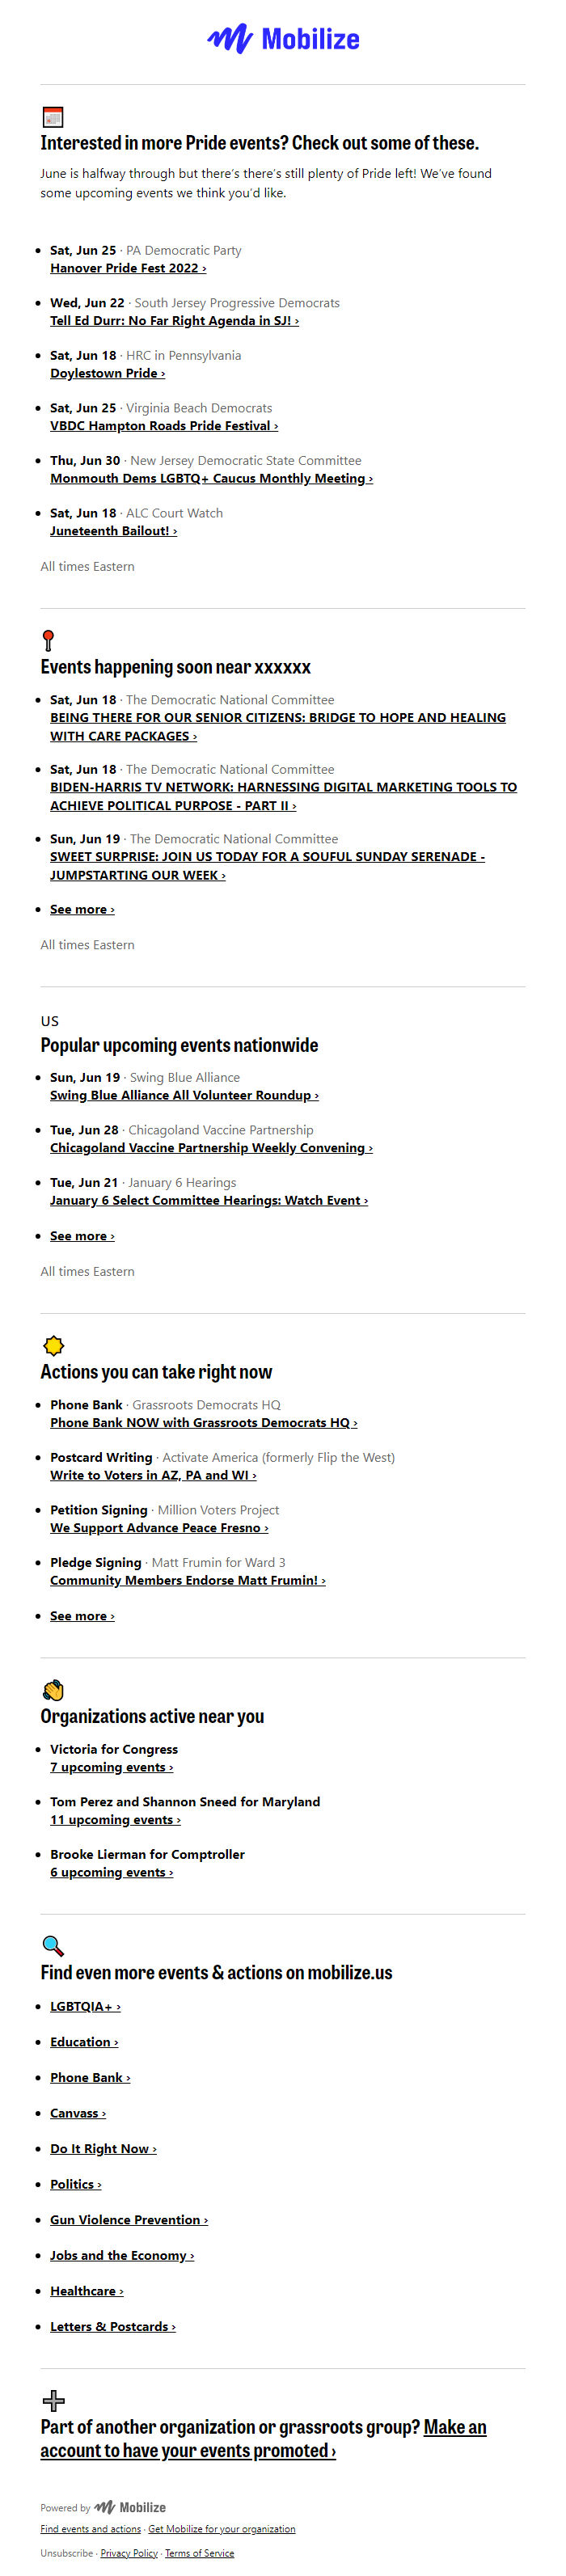Screen dimensions: 566x2576
Task: Click Make an account to promote events
Action: pyautogui.click(x=454, y=2427)
